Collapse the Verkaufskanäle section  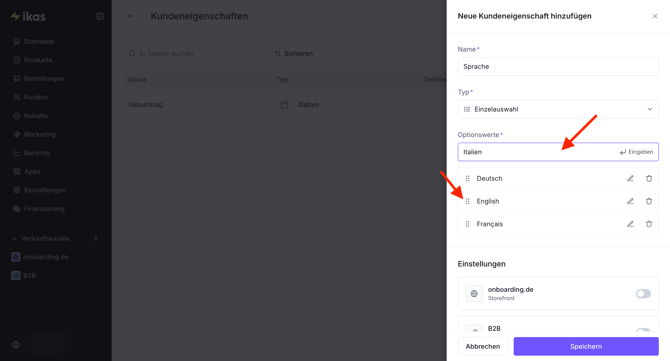coord(15,238)
